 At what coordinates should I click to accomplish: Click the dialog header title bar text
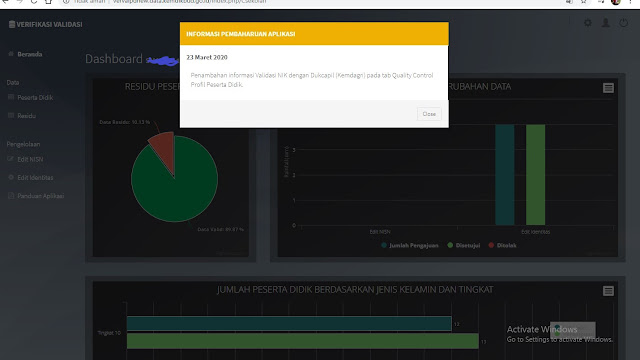(x=241, y=34)
